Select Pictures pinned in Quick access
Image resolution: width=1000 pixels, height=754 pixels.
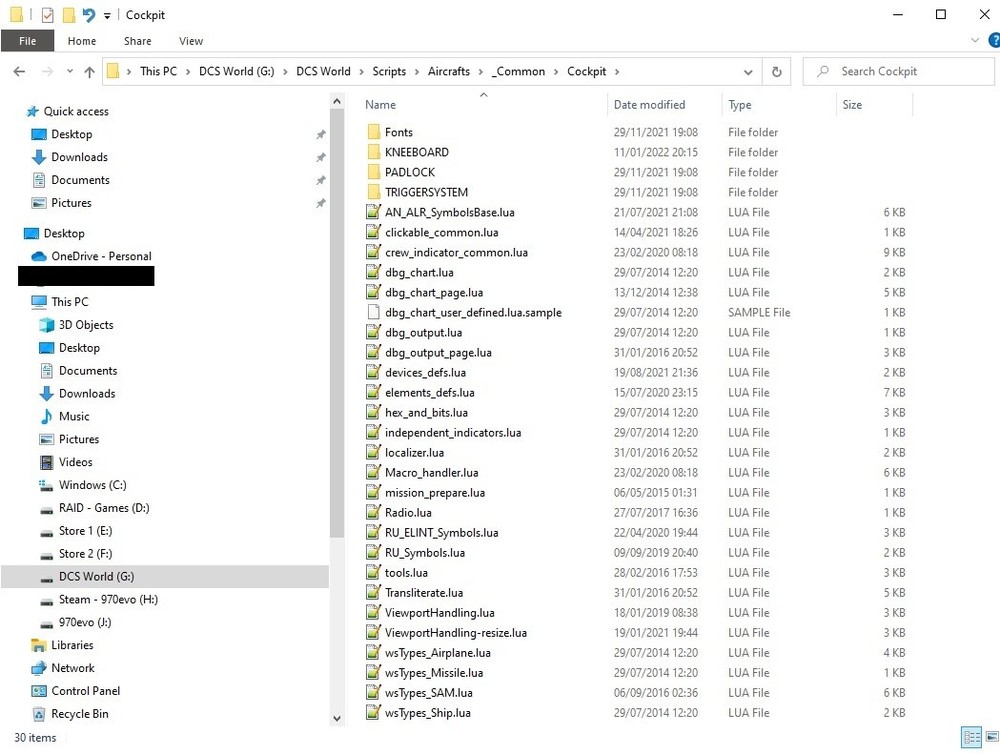pyautogui.click(x=71, y=203)
